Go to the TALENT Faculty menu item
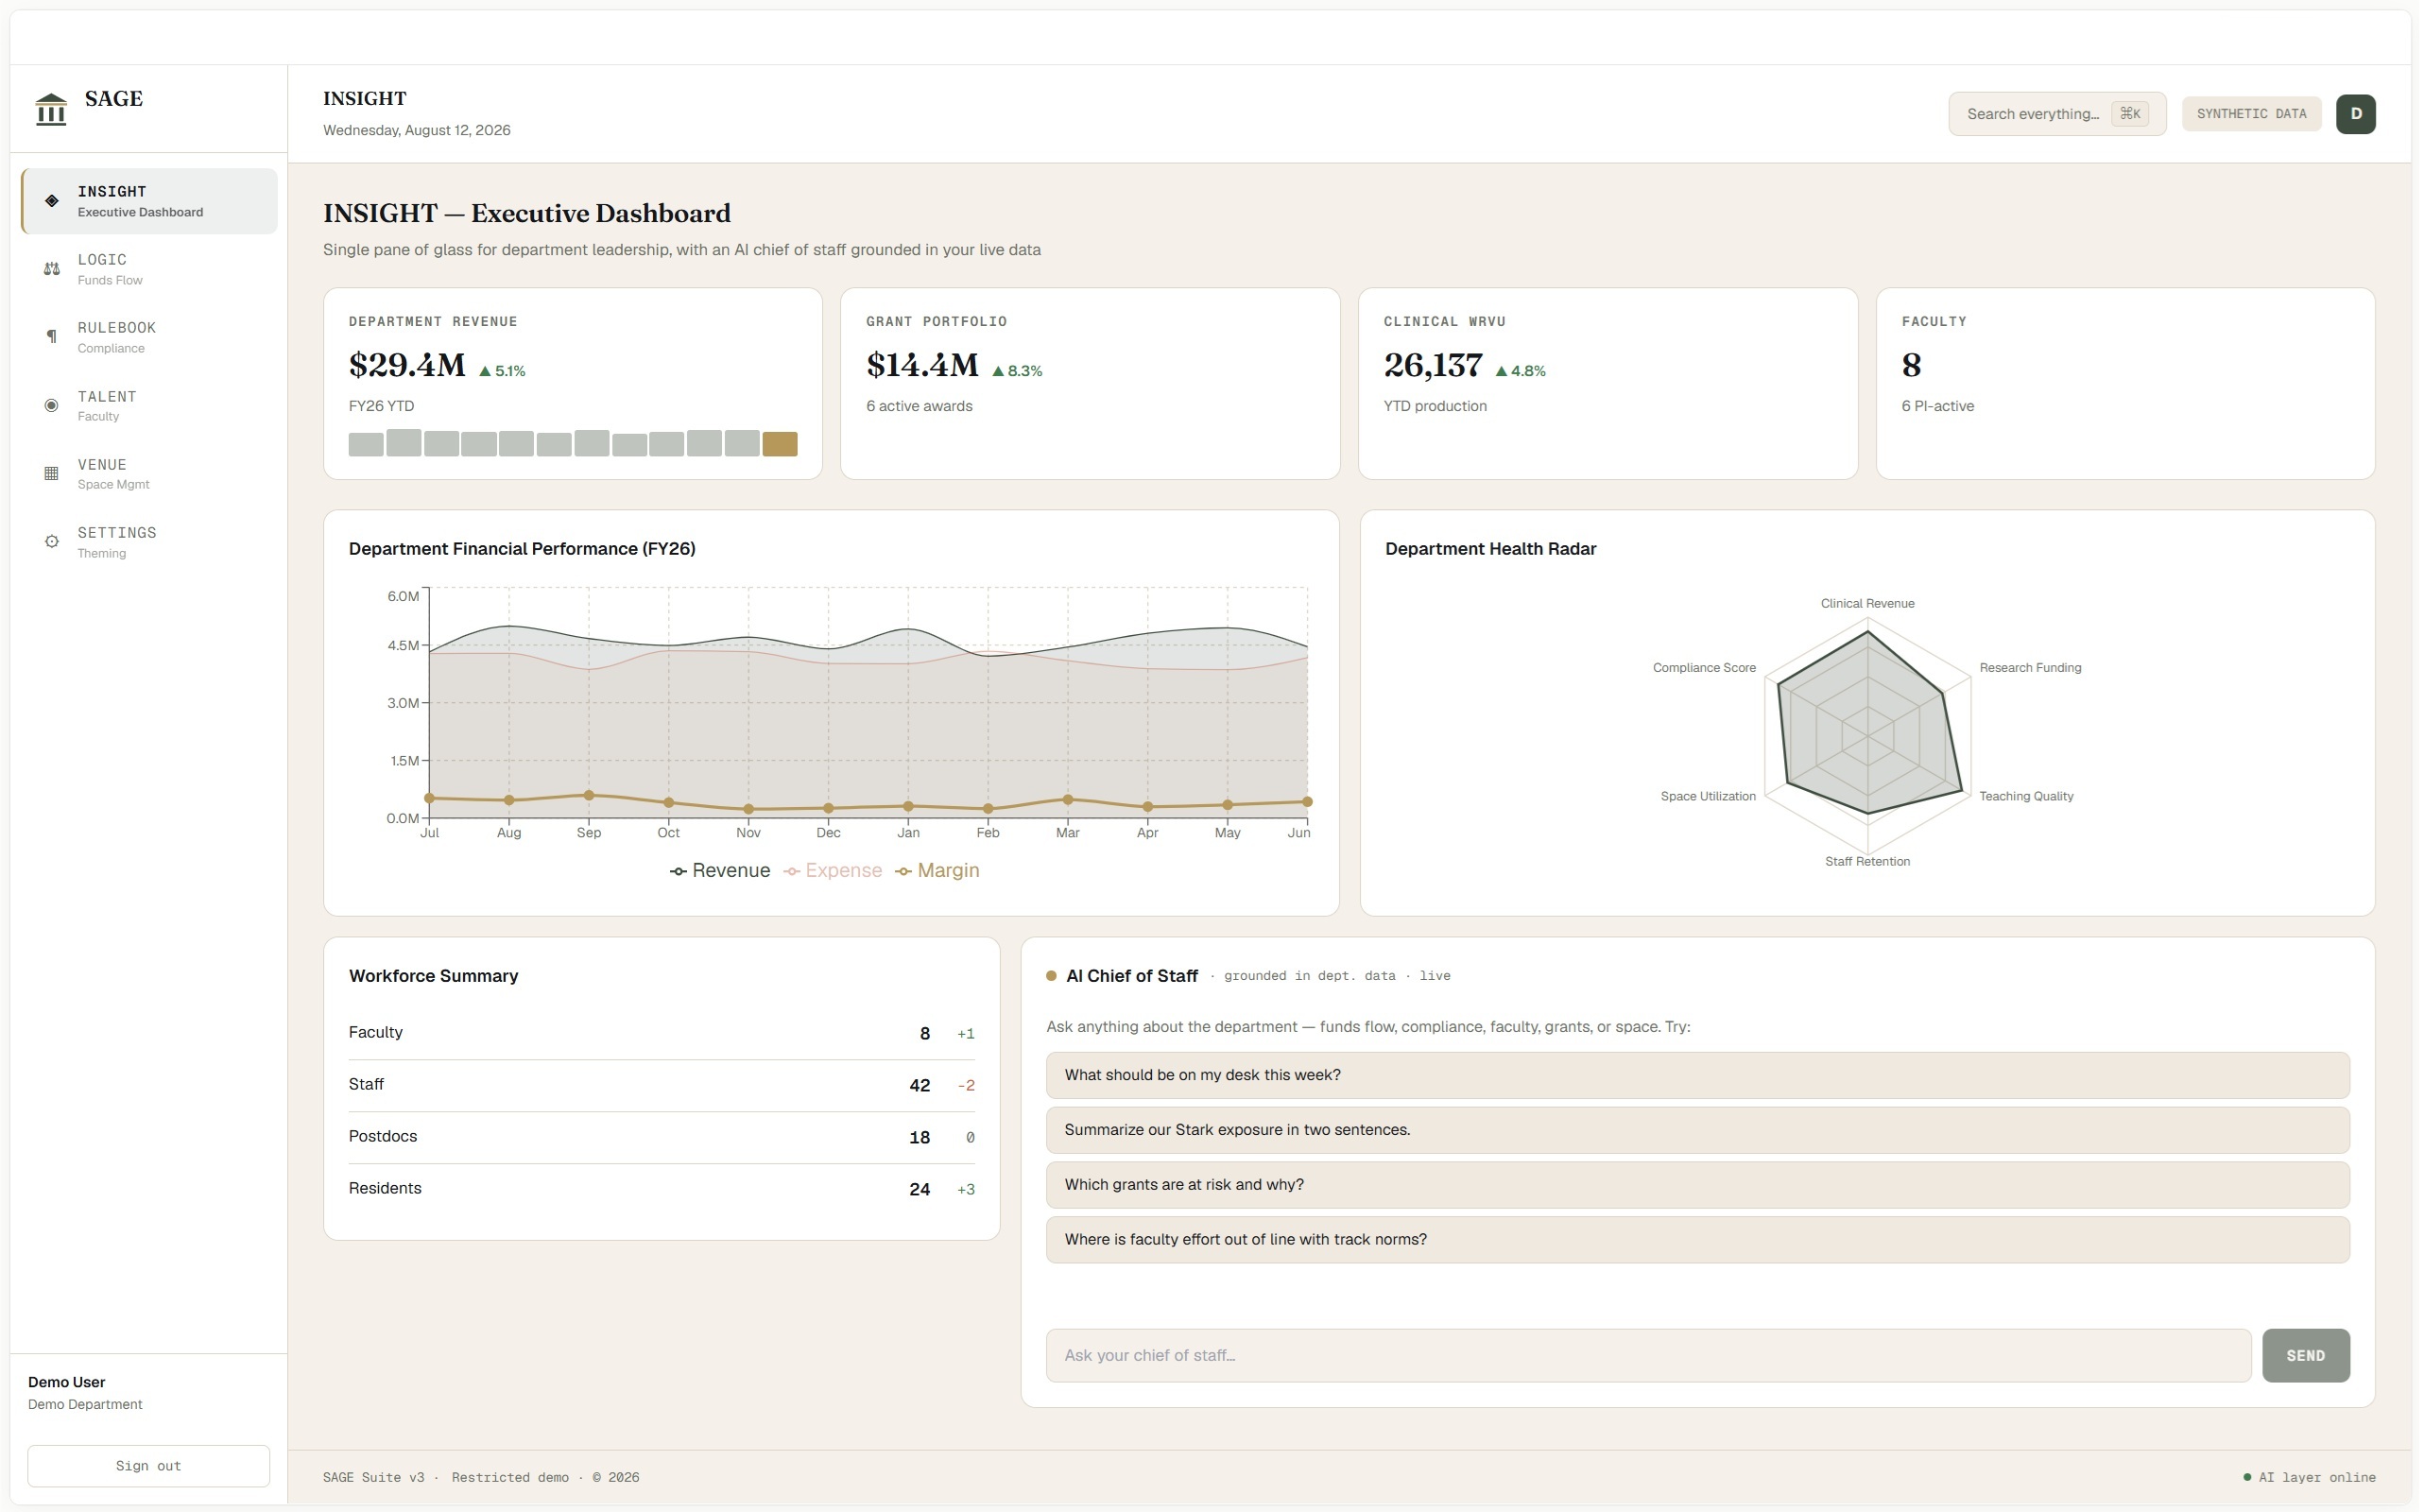Viewport: 2424px width, 1512px height. coord(150,405)
